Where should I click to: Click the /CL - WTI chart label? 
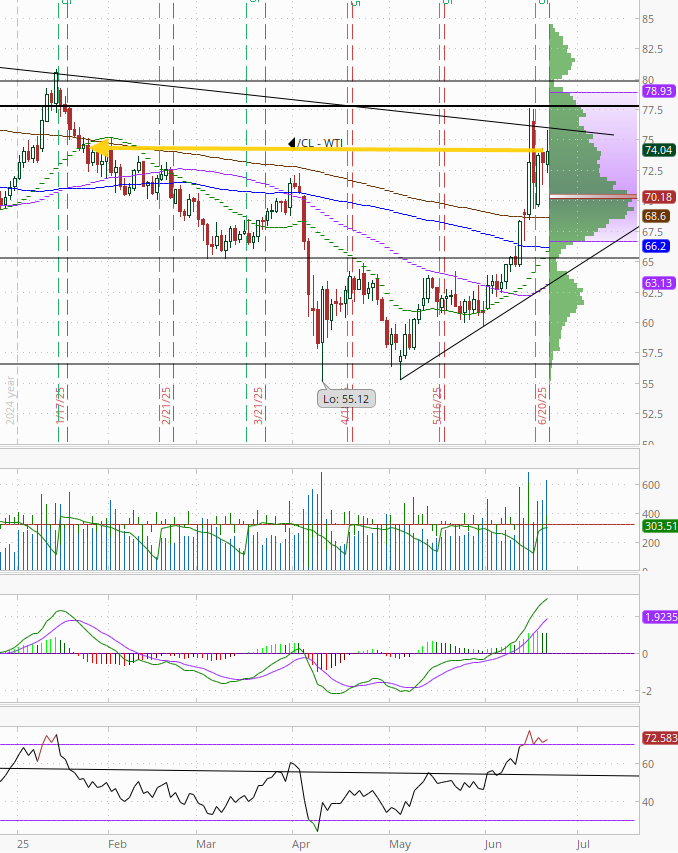tap(320, 143)
